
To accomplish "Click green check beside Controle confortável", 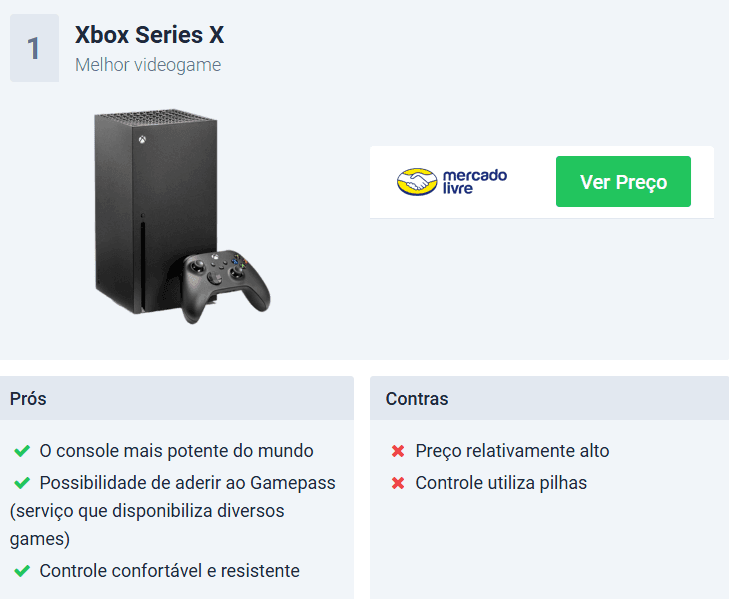I will click(22, 571).
